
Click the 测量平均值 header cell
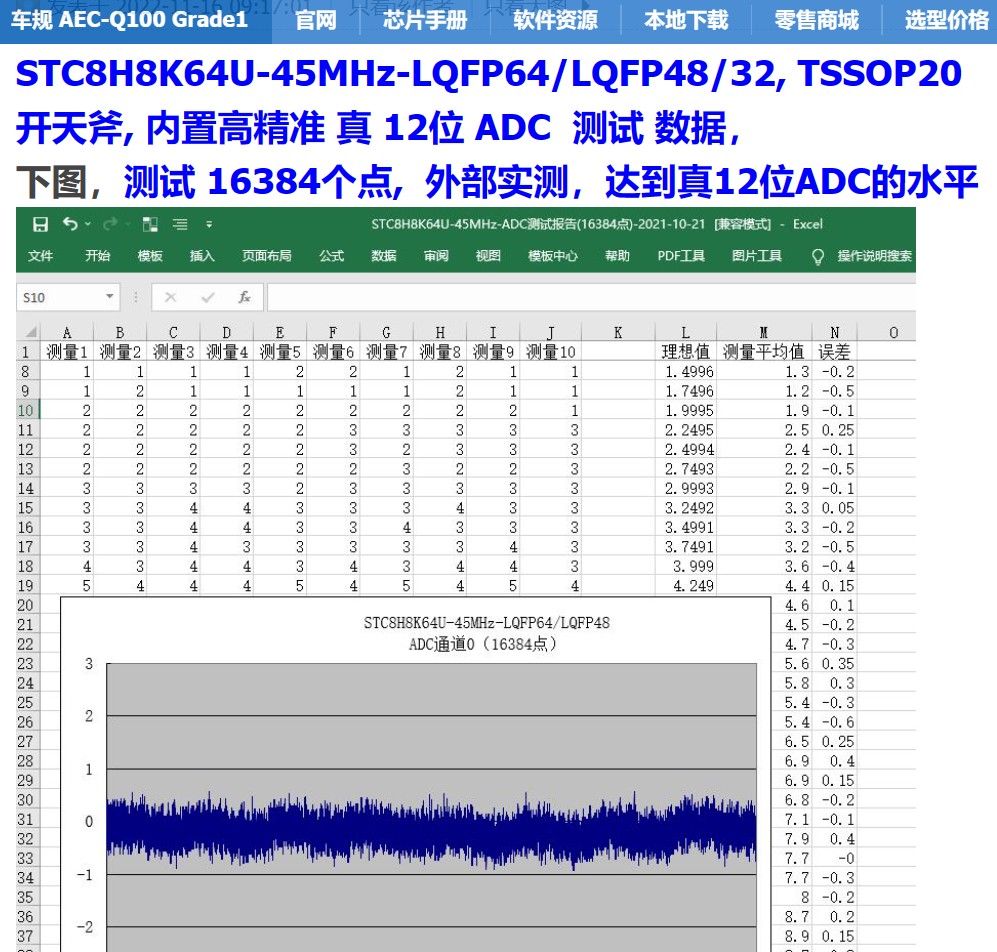click(x=764, y=352)
